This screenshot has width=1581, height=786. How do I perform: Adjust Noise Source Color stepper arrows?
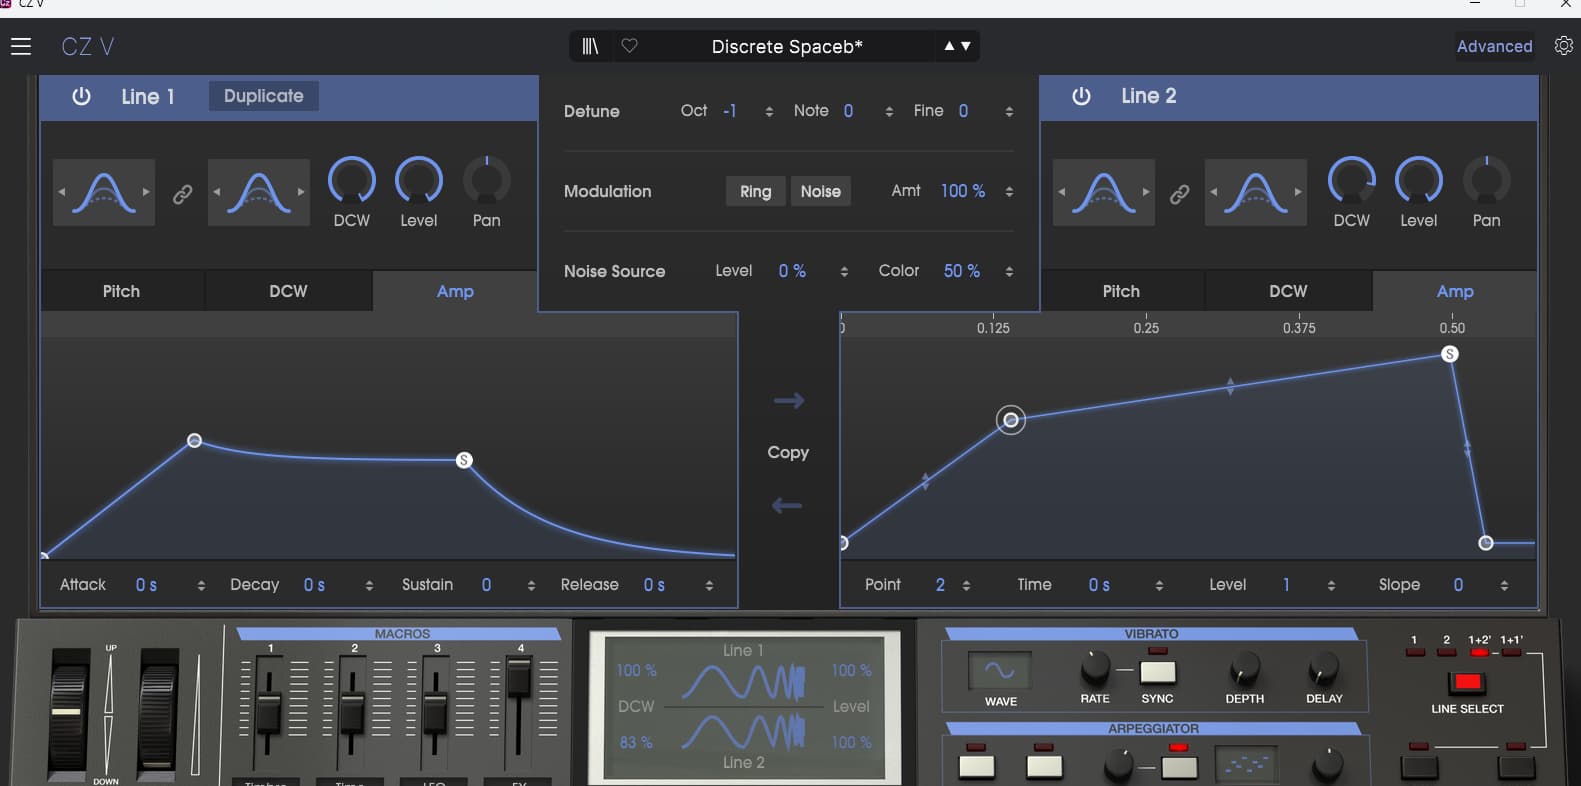click(1009, 272)
